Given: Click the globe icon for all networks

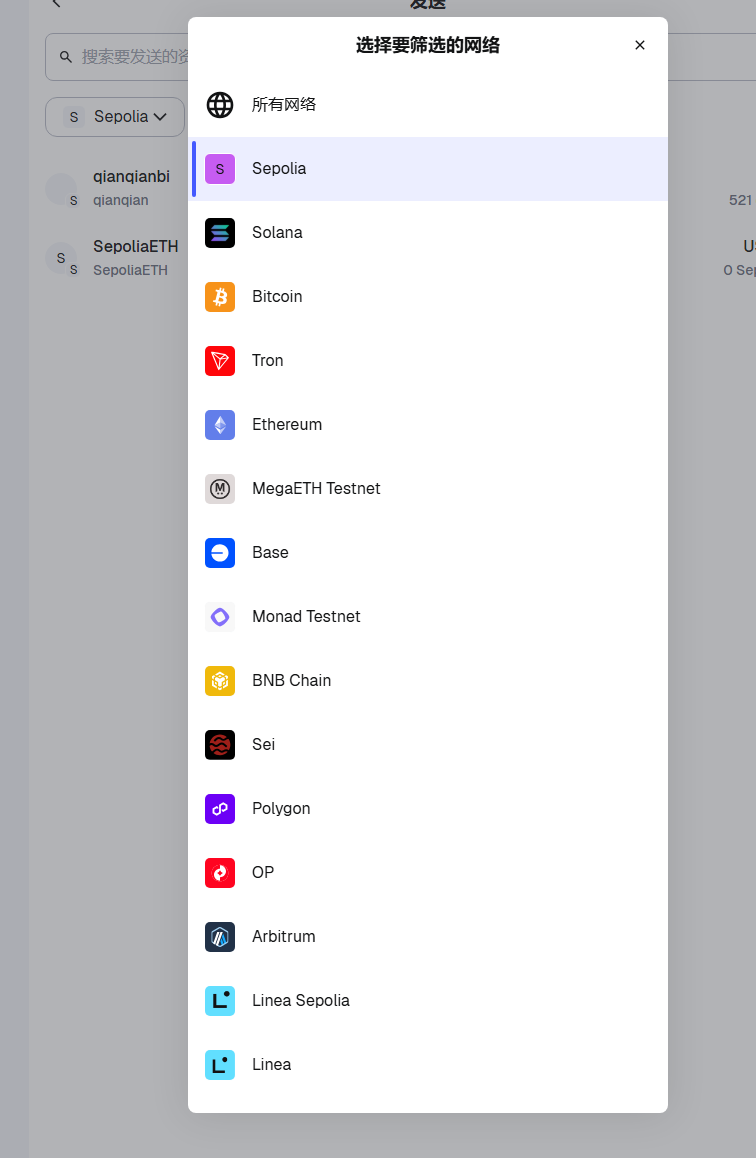Looking at the screenshot, I should [x=220, y=105].
